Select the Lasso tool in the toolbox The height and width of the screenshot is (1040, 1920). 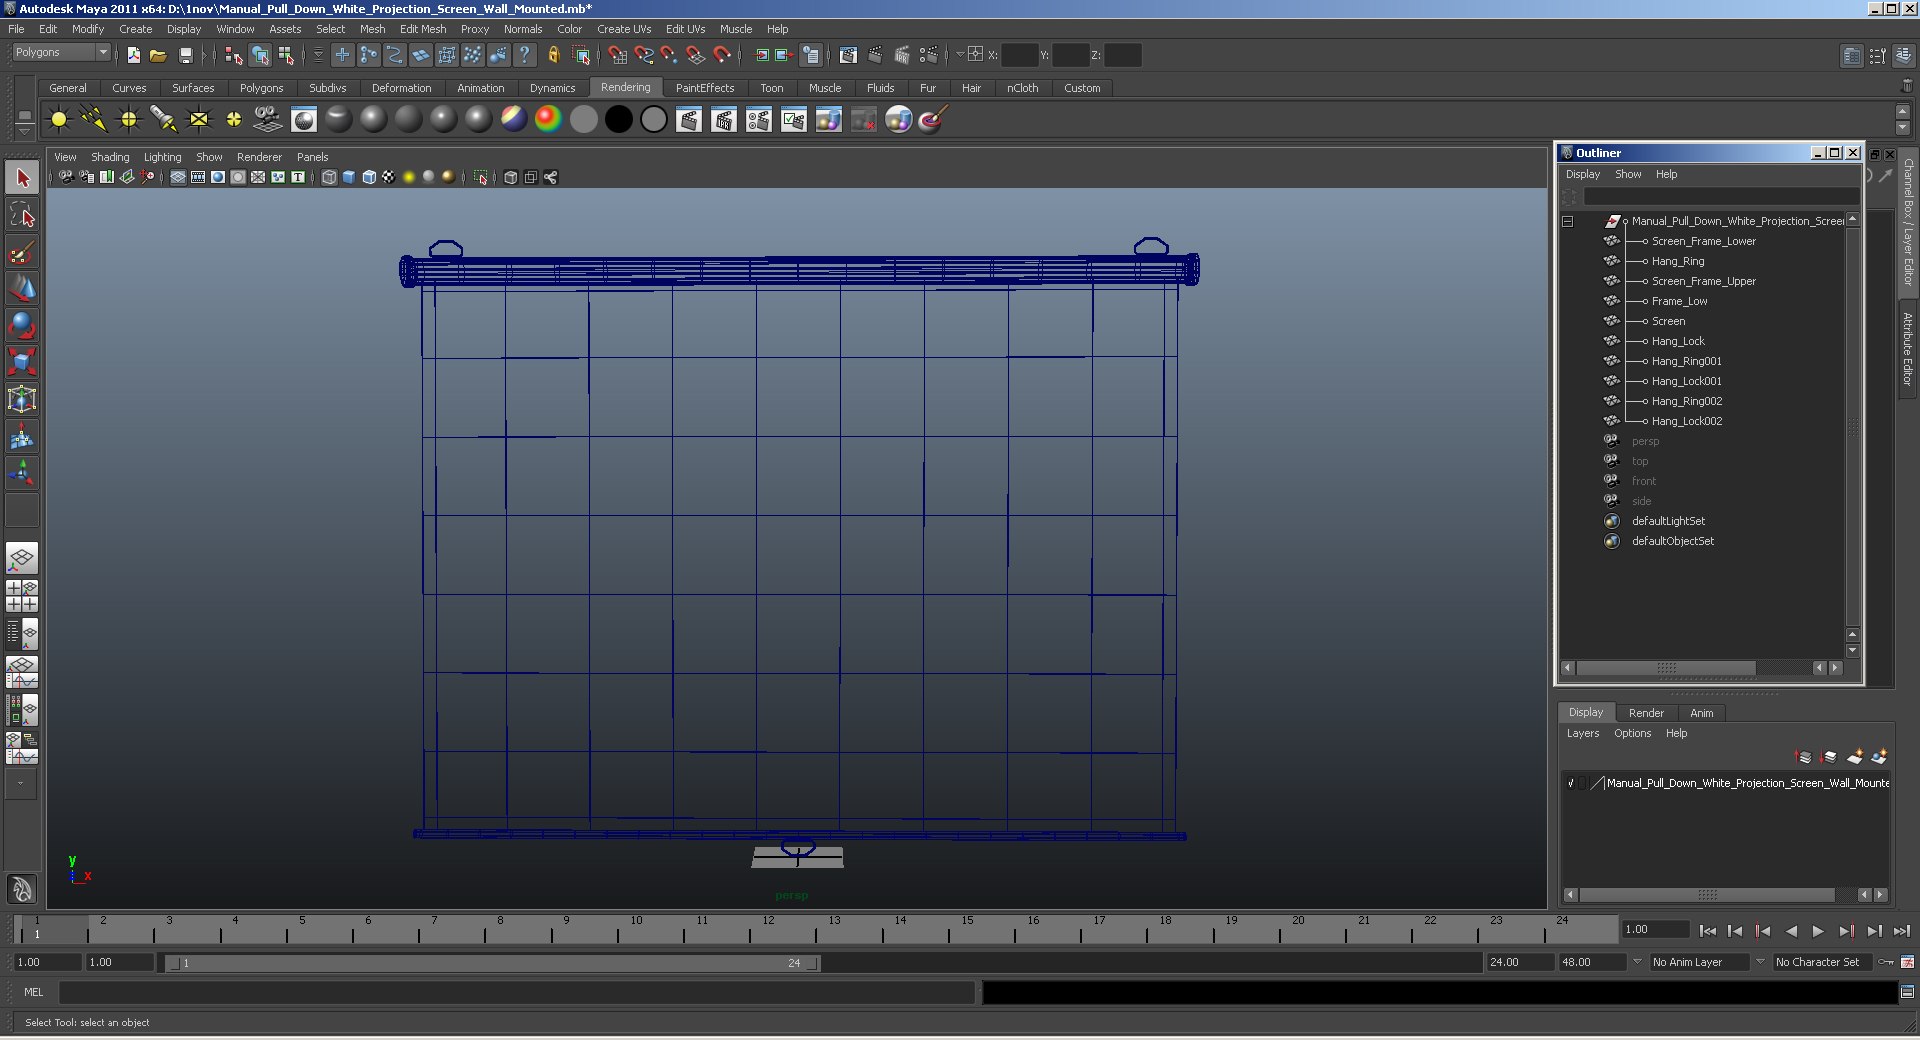[x=22, y=215]
